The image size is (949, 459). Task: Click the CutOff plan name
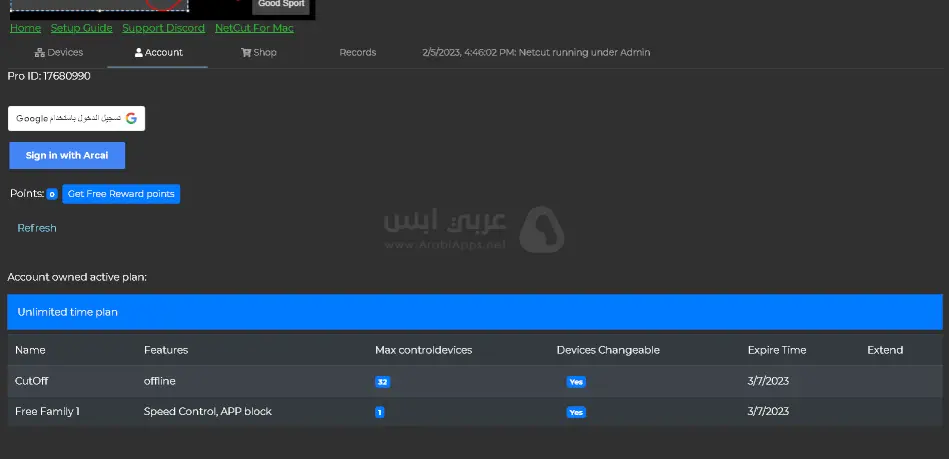pos(31,381)
